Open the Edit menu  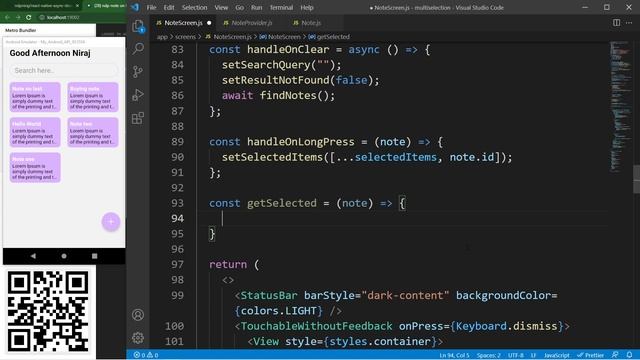tap(169, 7)
